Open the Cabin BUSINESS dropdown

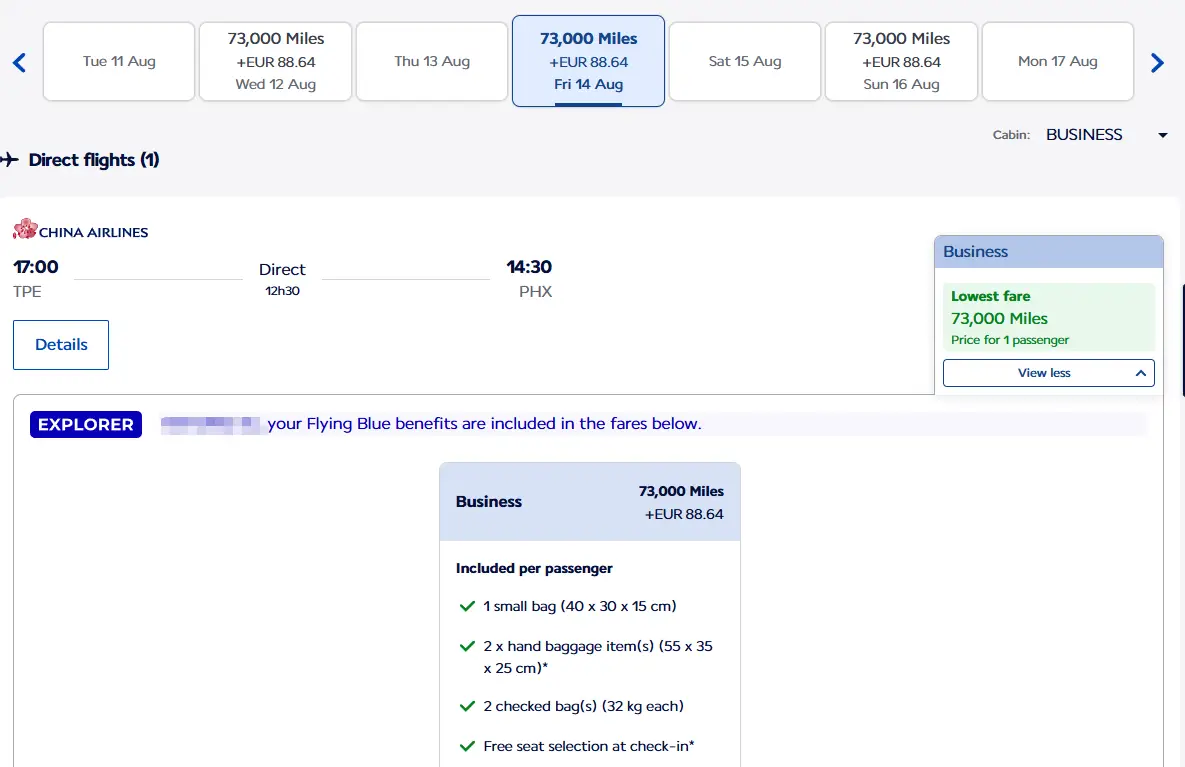click(x=1105, y=135)
